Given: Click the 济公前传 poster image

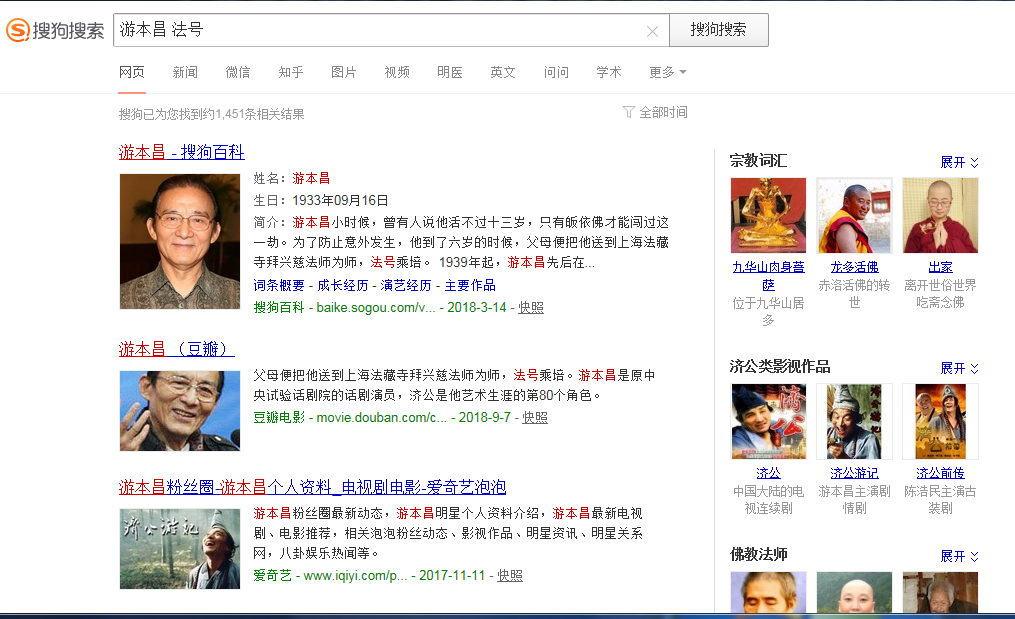Looking at the screenshot, I should pos(941,422).
